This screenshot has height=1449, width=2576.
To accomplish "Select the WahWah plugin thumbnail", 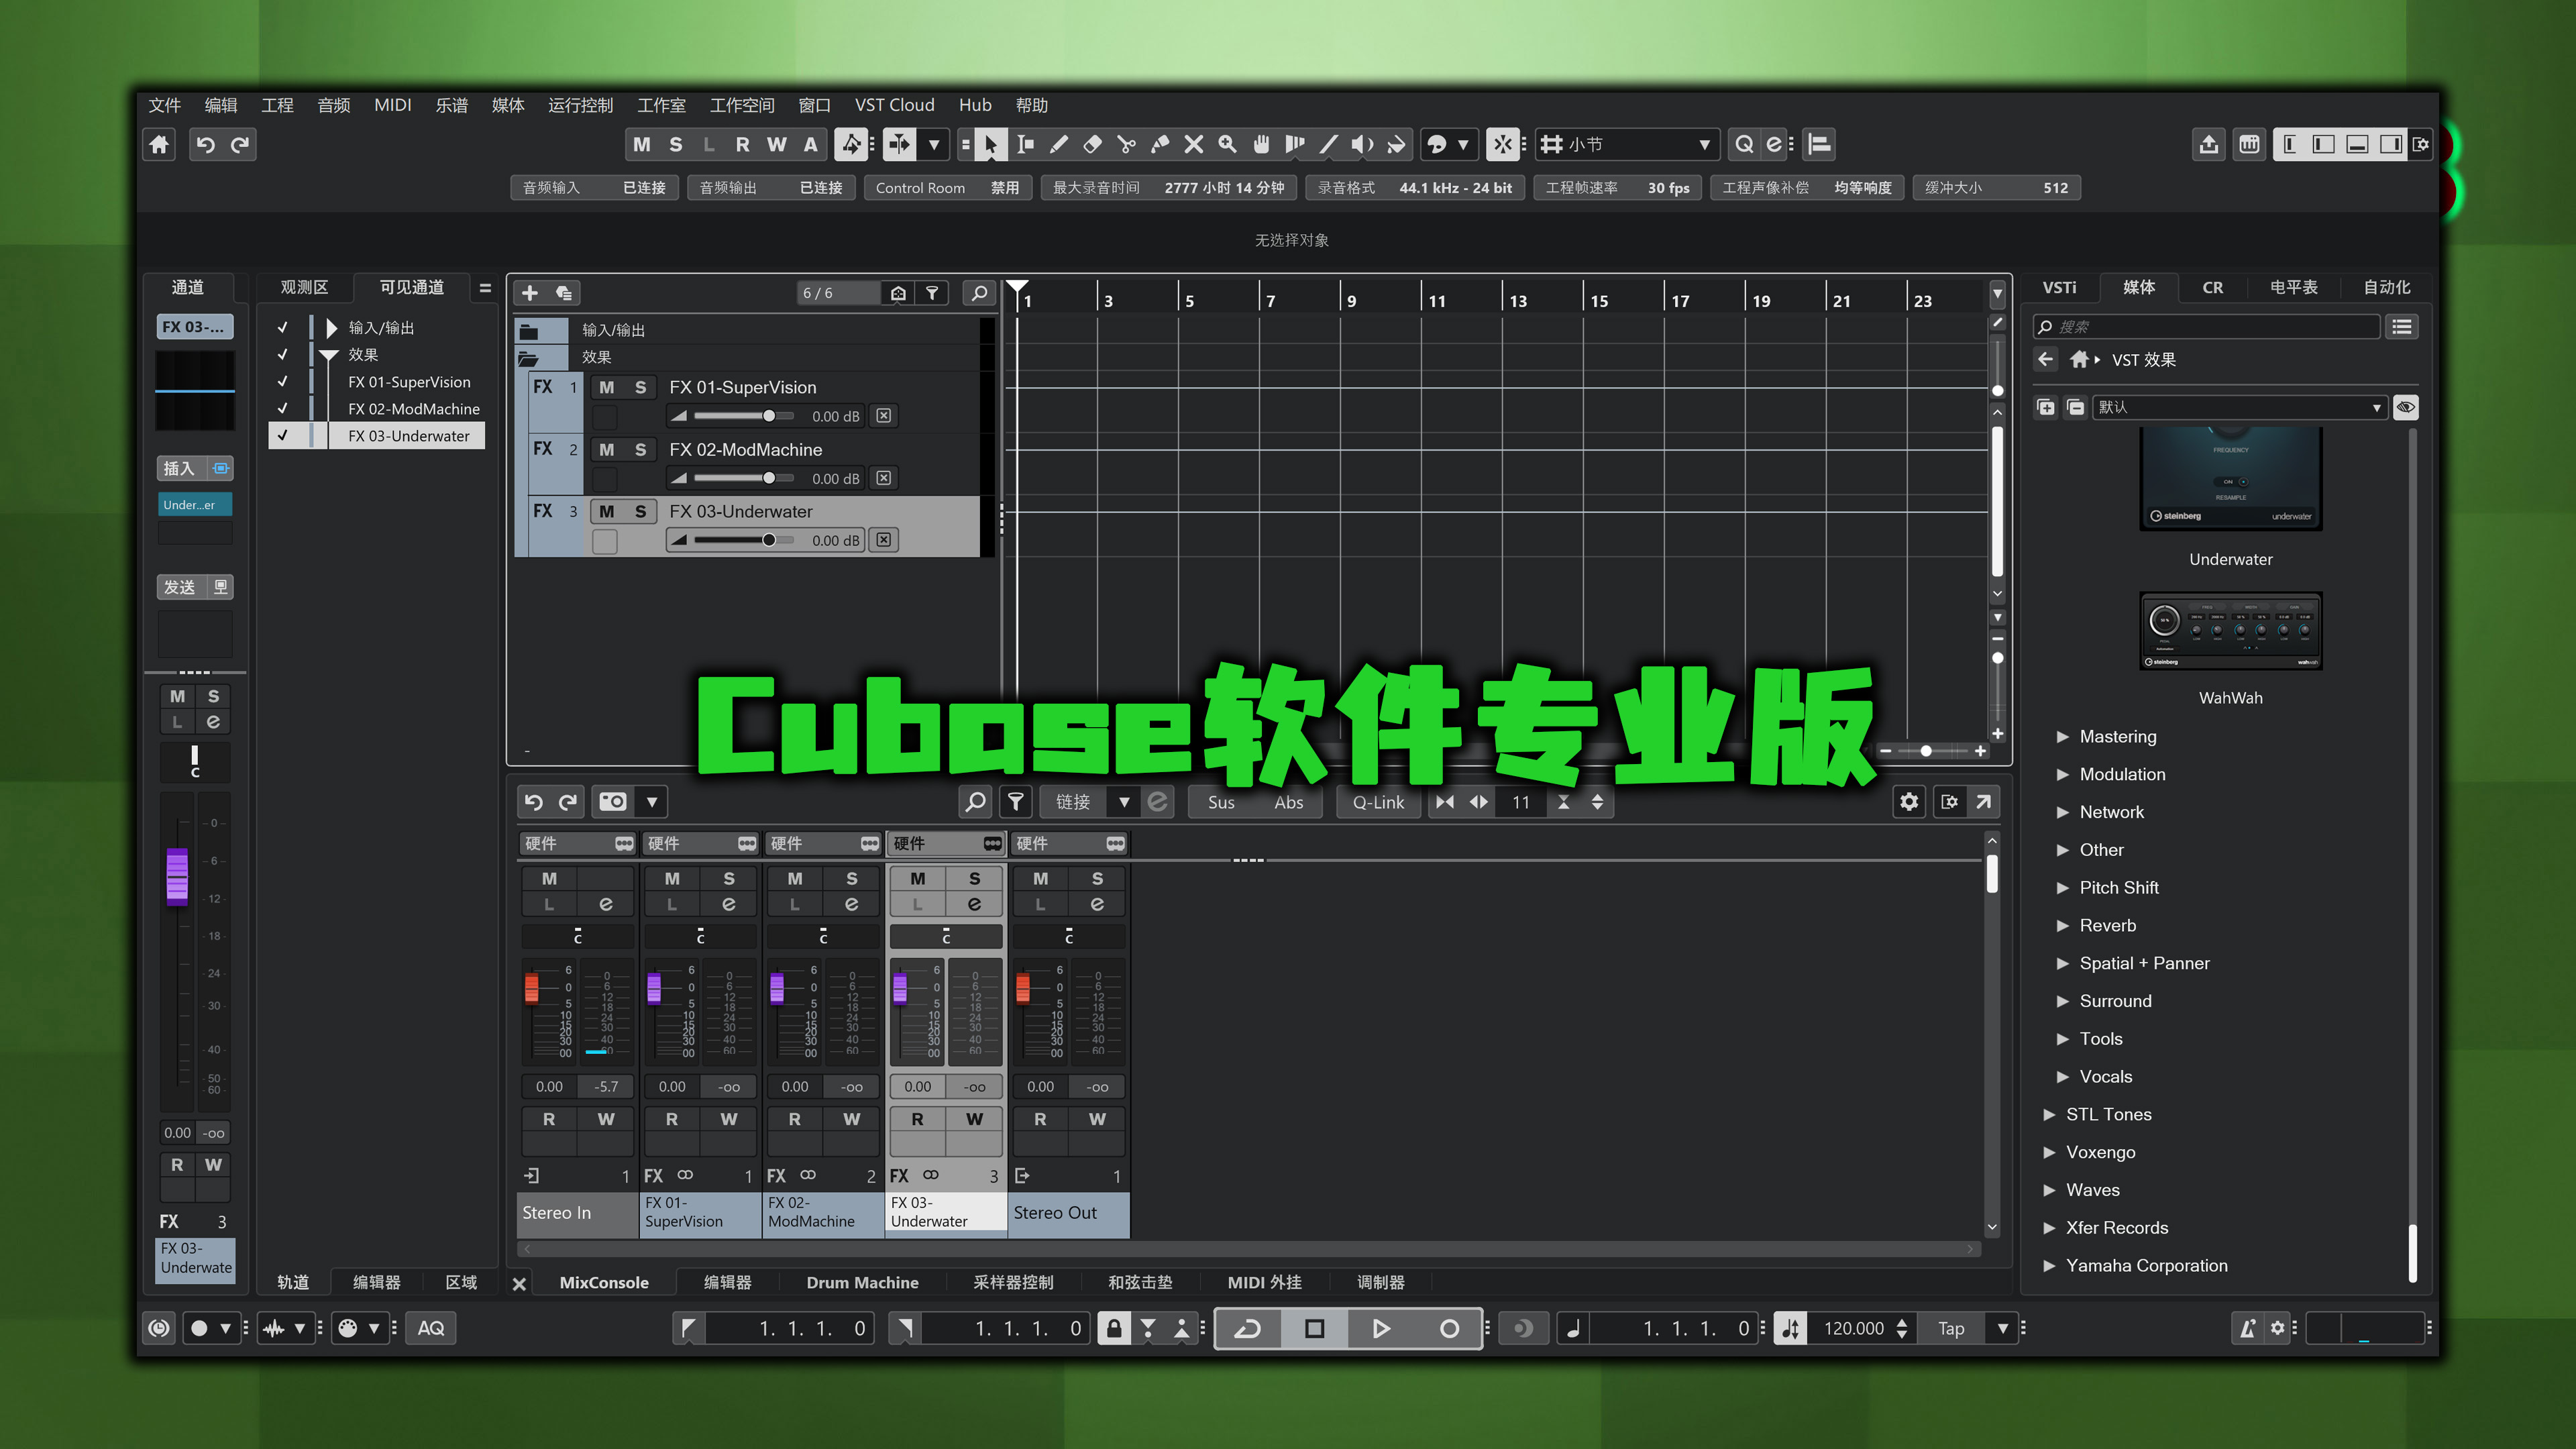I will [2230, 631].
